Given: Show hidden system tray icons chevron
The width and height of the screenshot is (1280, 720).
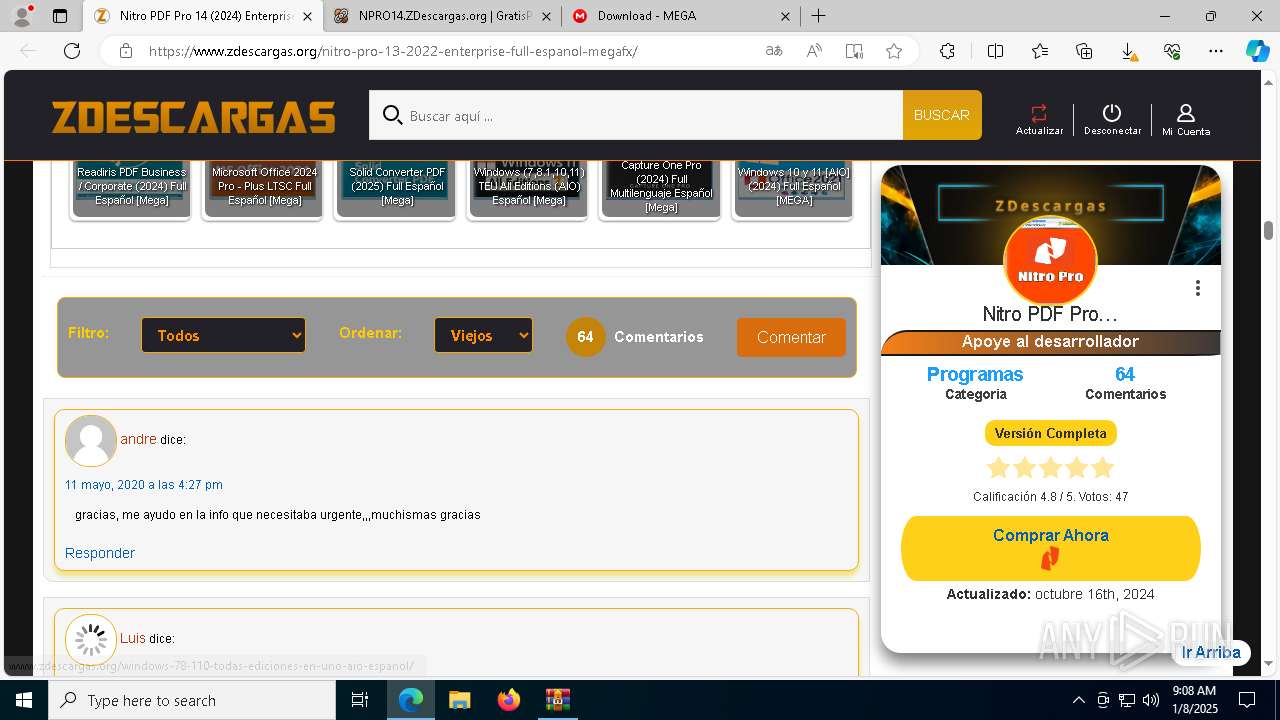Looking at the screenshot, I should pos(1078,700).
